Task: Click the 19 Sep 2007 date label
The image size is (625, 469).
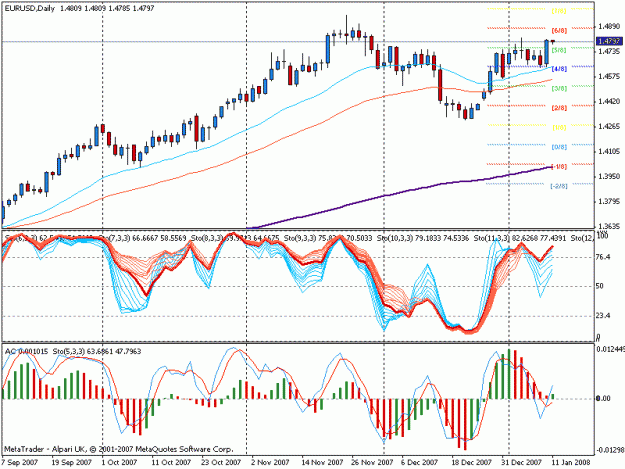Action: [x=72, y=462]
